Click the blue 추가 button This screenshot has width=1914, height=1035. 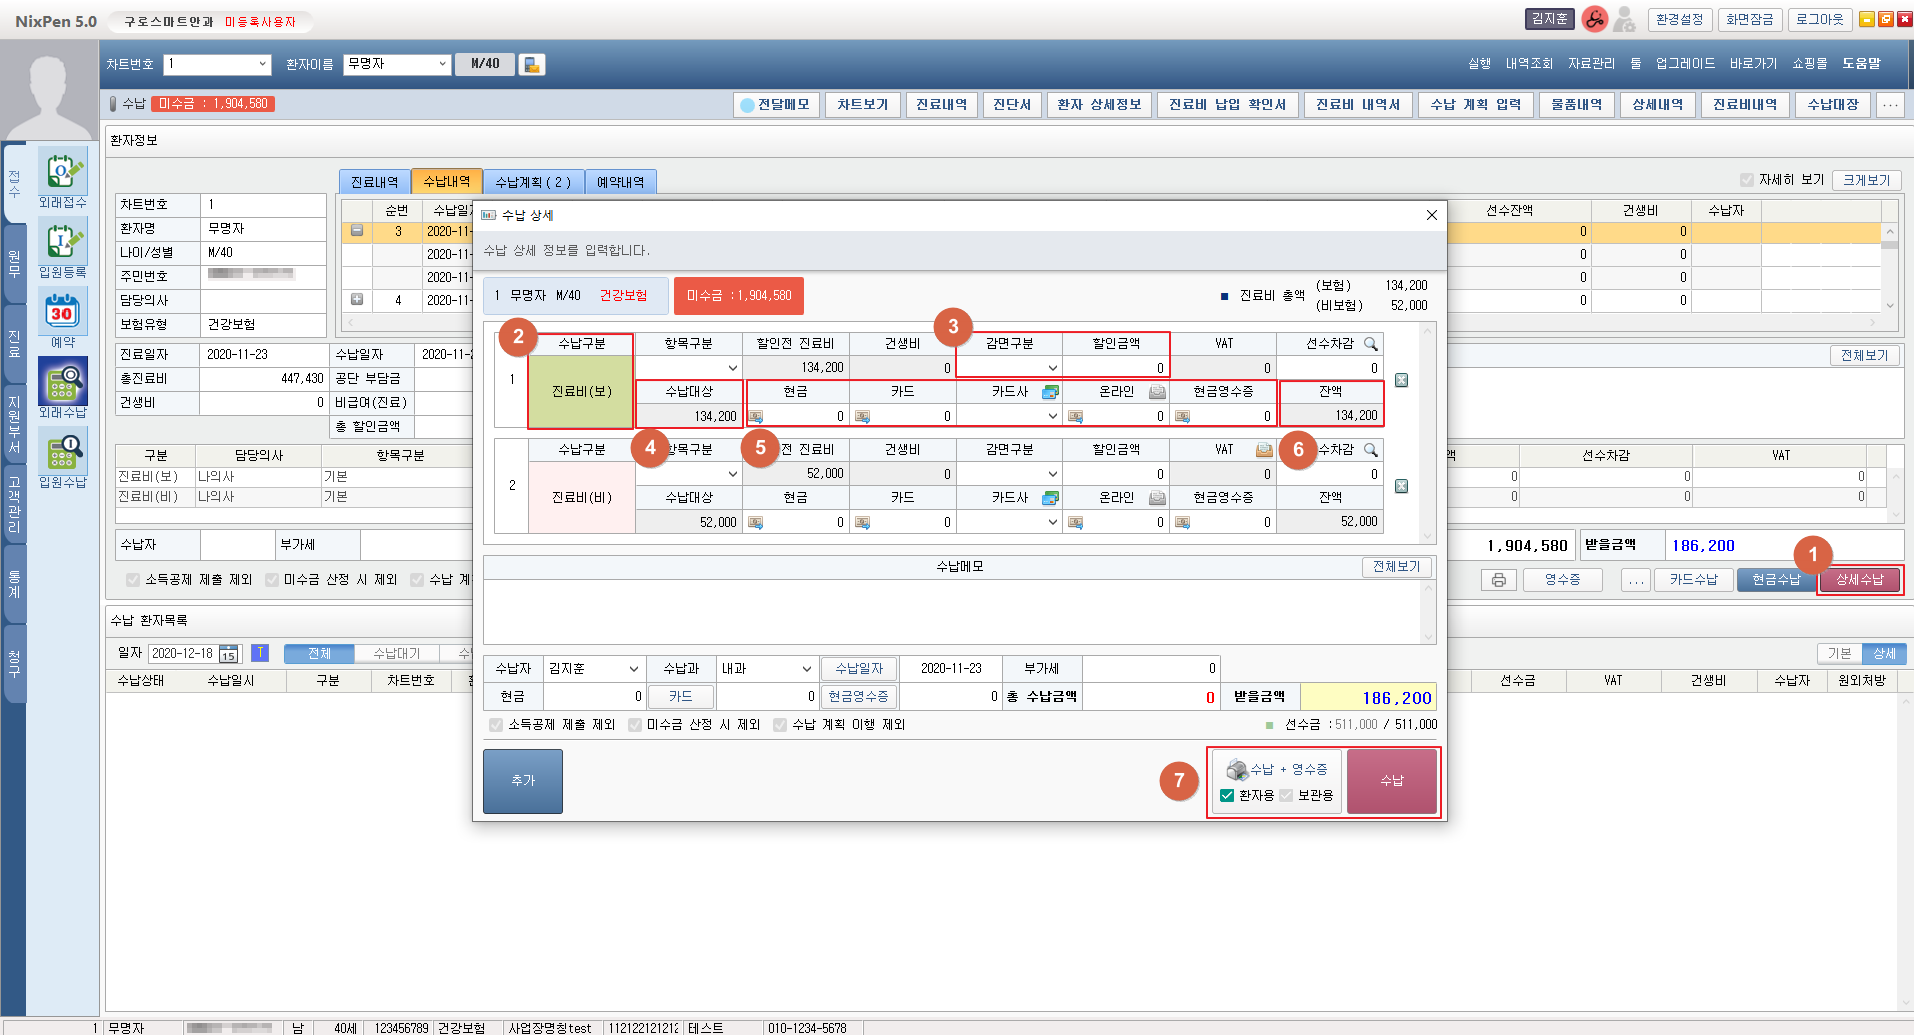pos(523,781)
